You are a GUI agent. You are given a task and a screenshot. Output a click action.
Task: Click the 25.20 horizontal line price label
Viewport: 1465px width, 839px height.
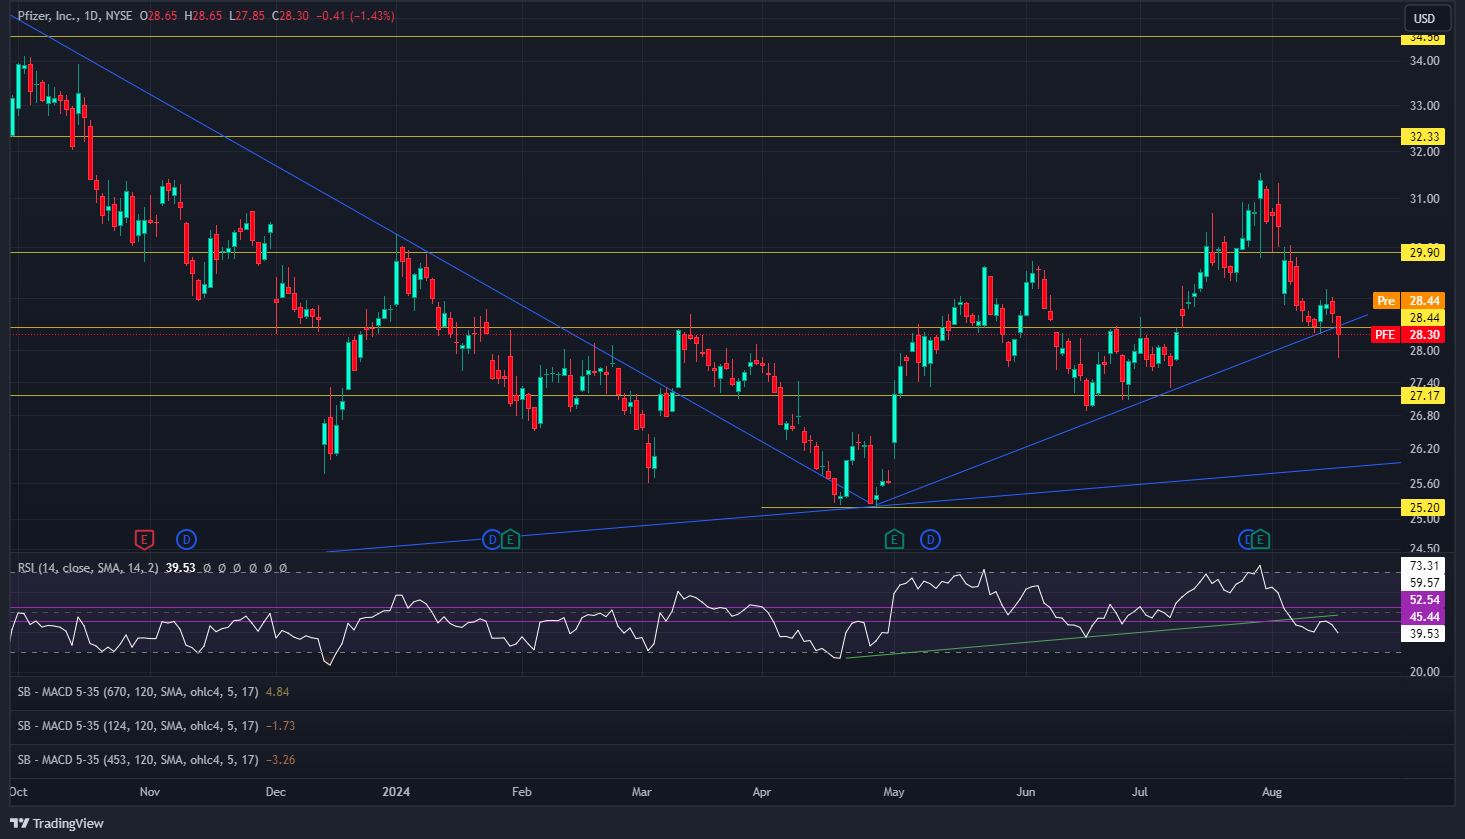[1425, 508]
